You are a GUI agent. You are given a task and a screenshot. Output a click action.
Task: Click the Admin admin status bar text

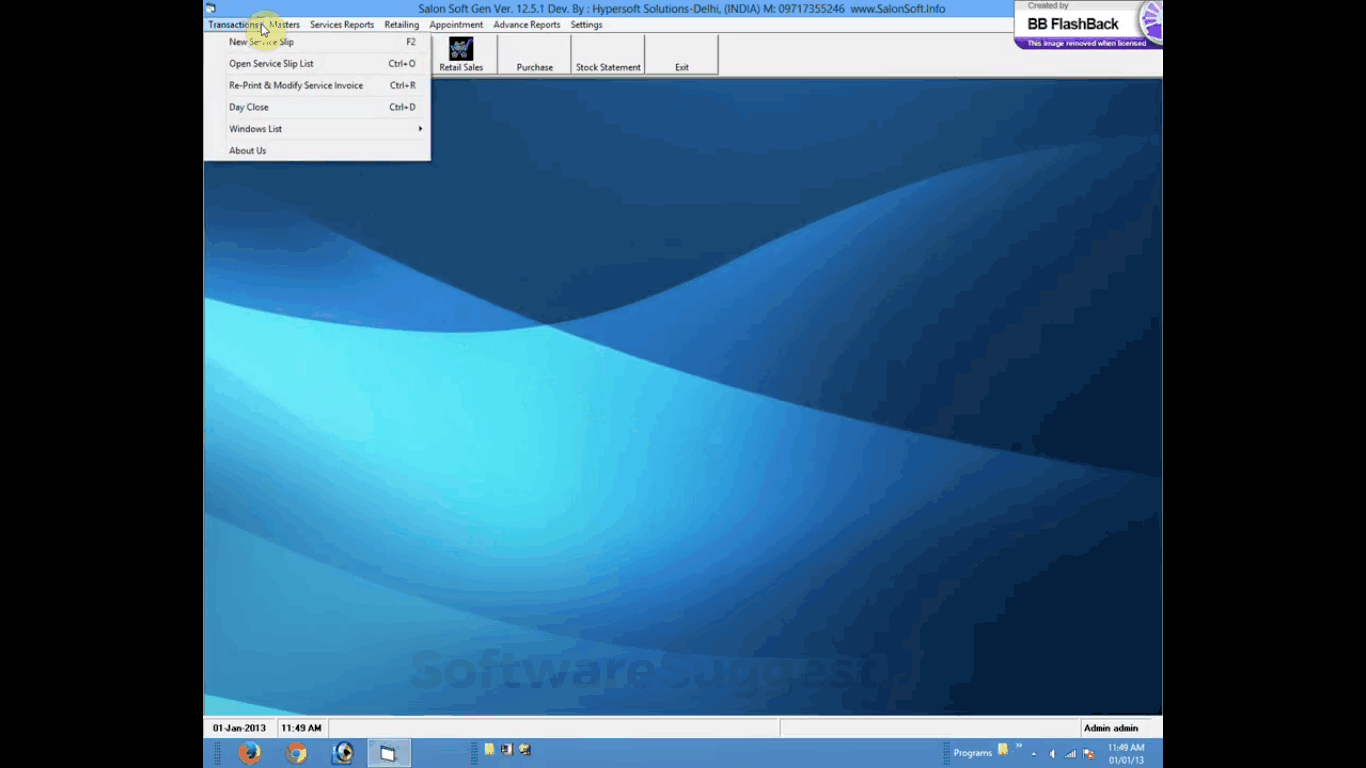(x=1111, y=728)
